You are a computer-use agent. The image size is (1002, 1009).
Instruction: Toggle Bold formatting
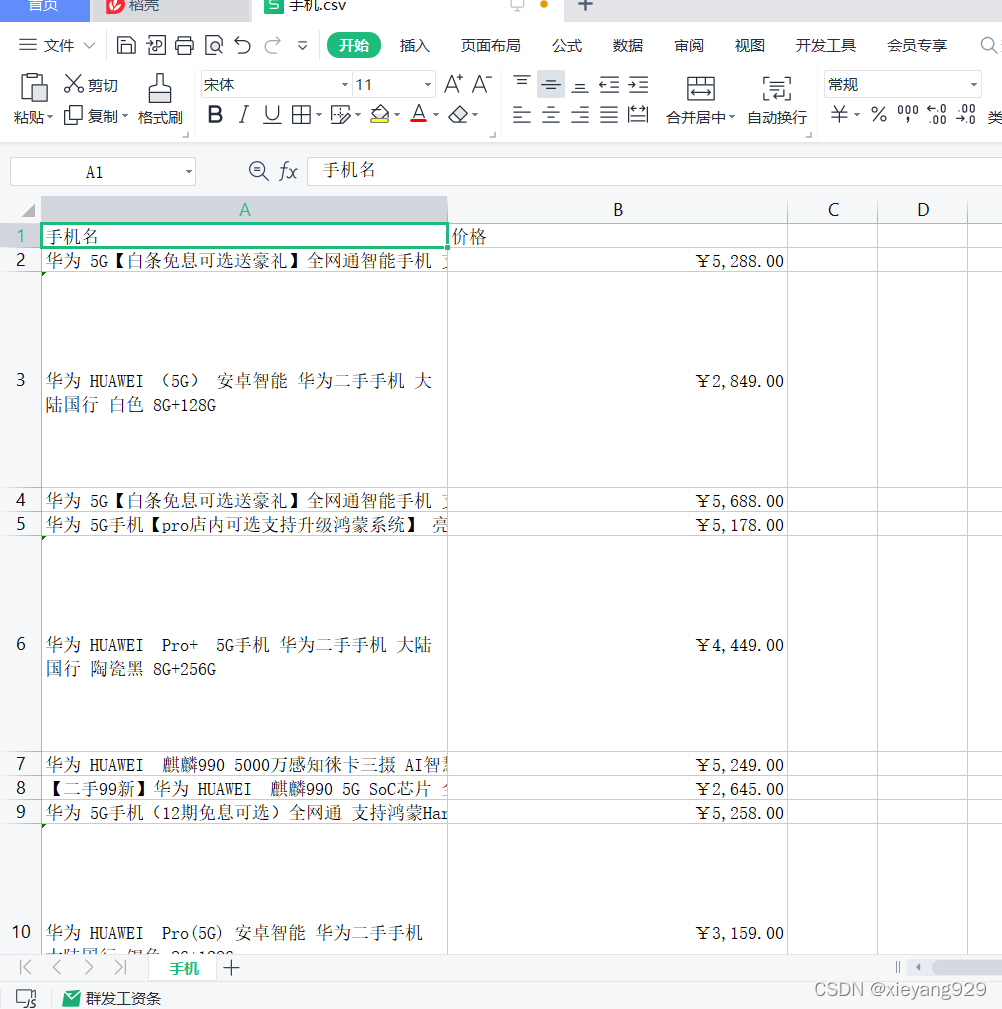tap(215, 115)
